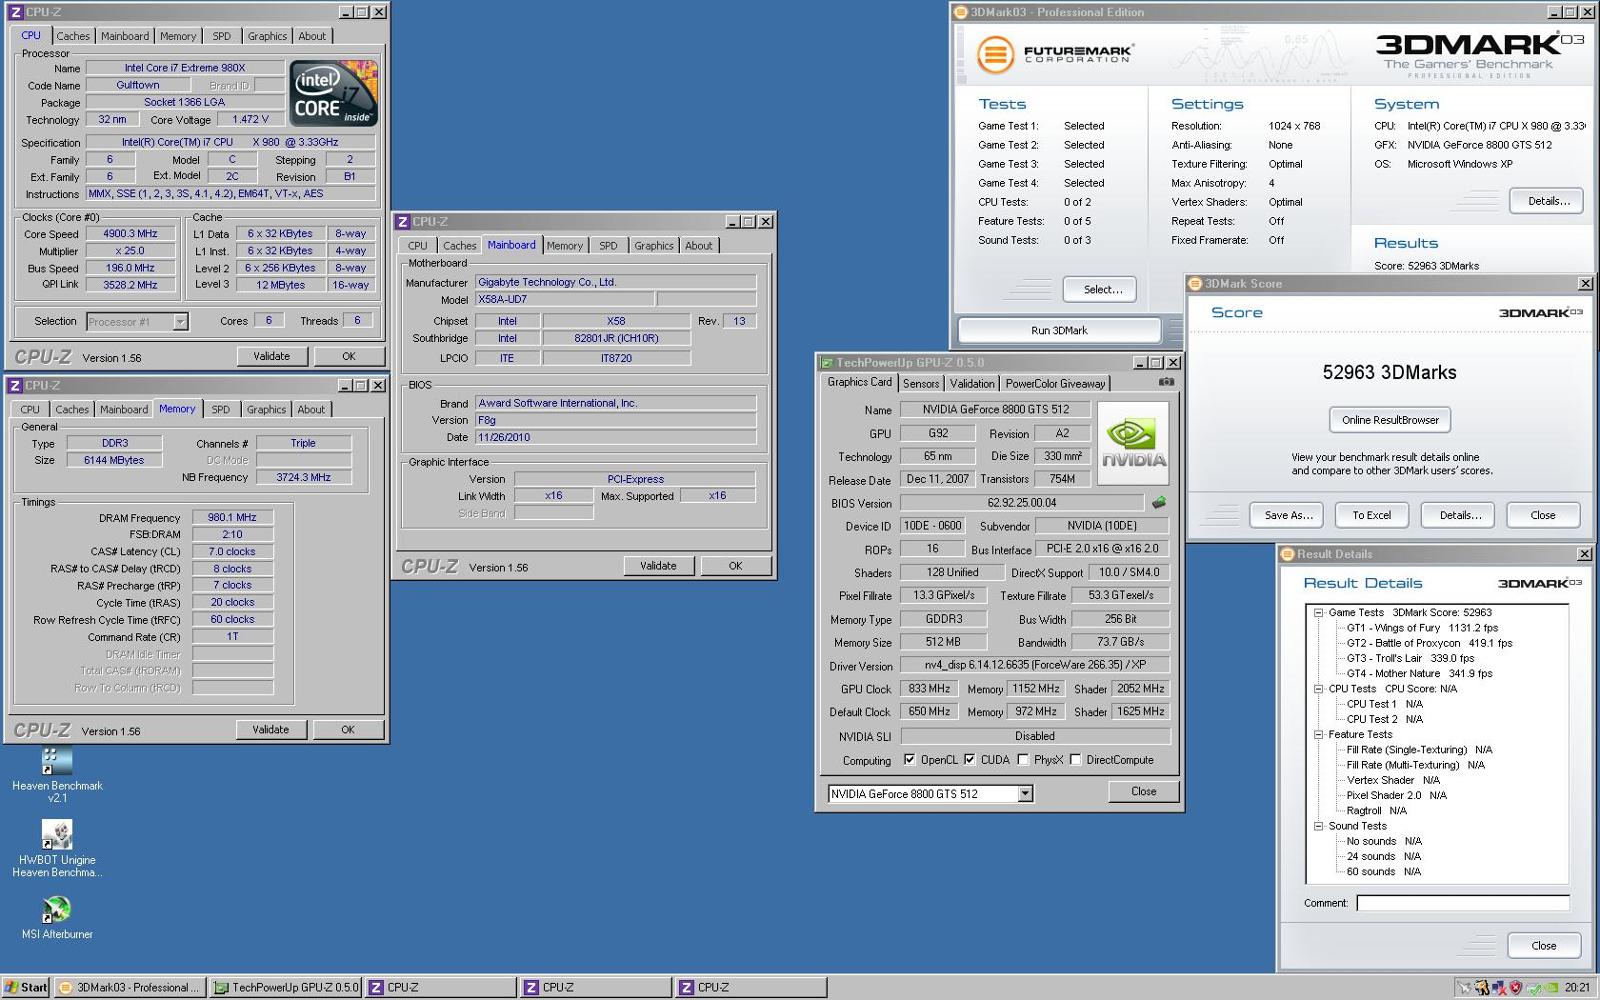Click the MSI Afterburner plane tray icon

click(x=1464, y=988)
